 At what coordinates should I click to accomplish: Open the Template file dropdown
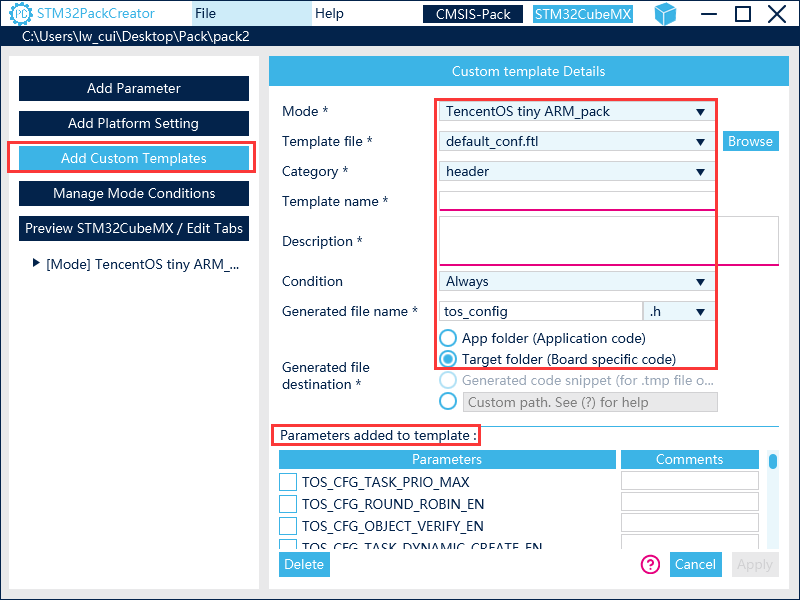(577, 141)
